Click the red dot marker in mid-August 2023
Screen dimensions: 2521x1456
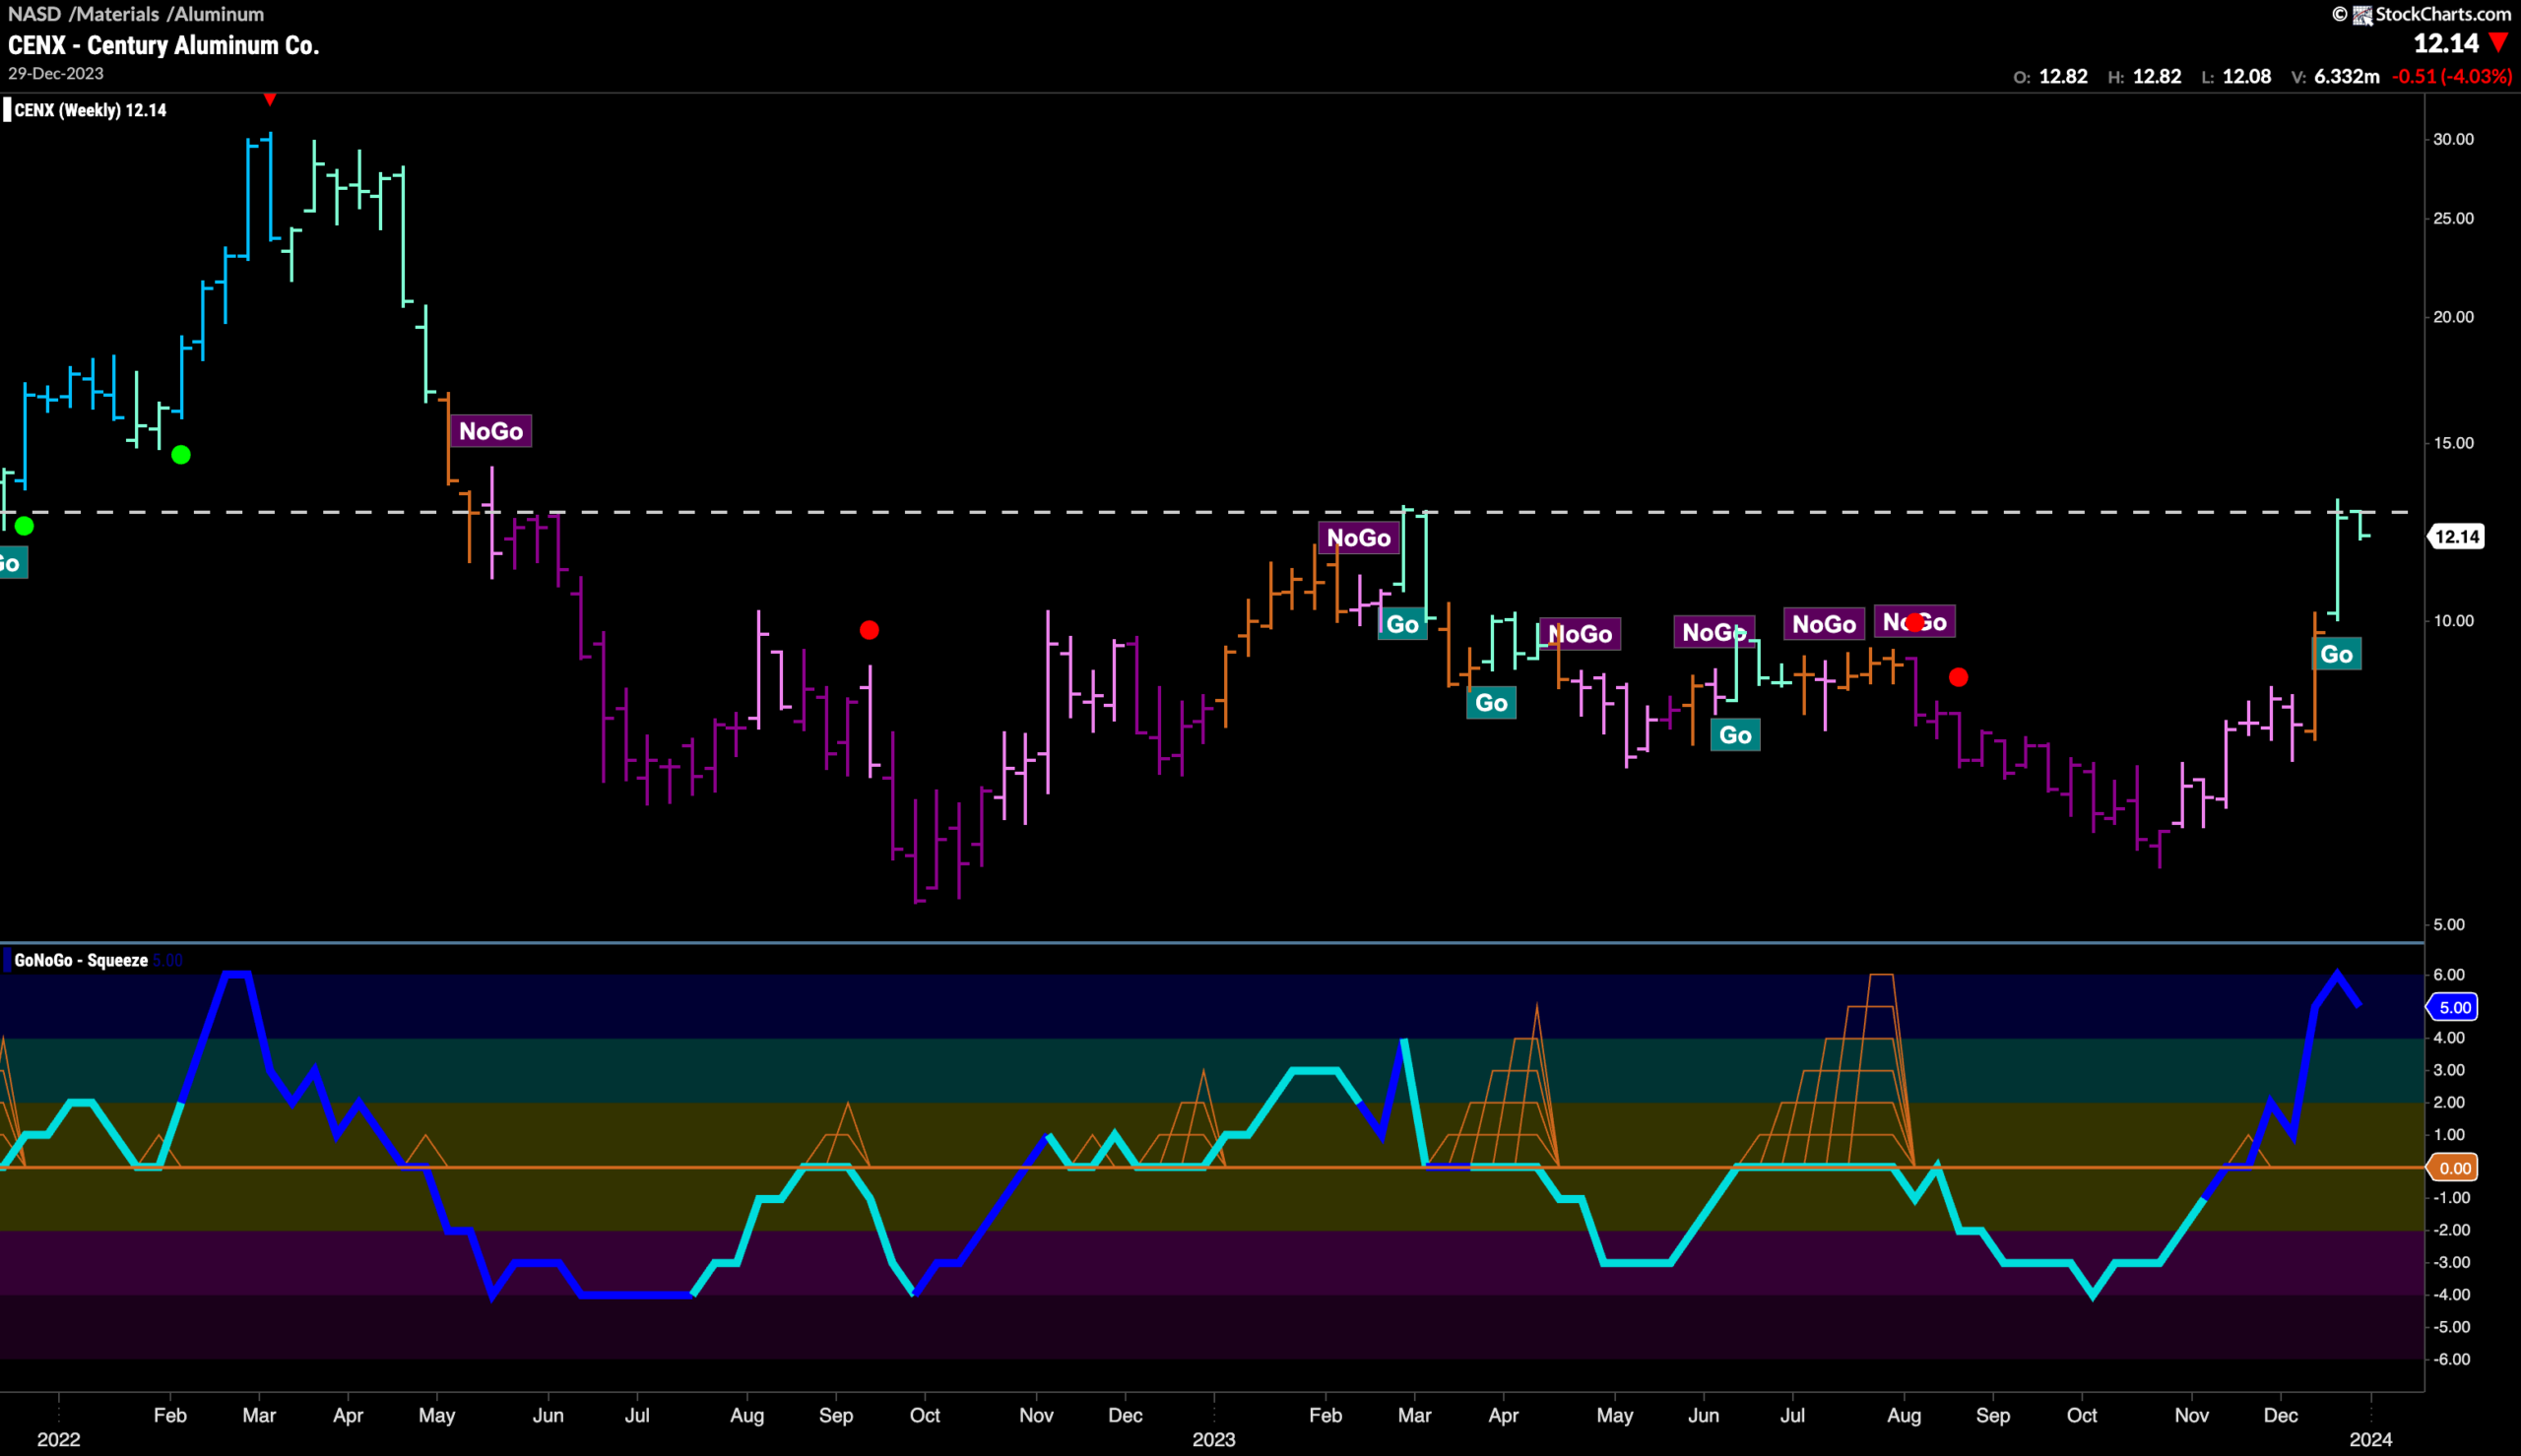(x=1958, y=678)
